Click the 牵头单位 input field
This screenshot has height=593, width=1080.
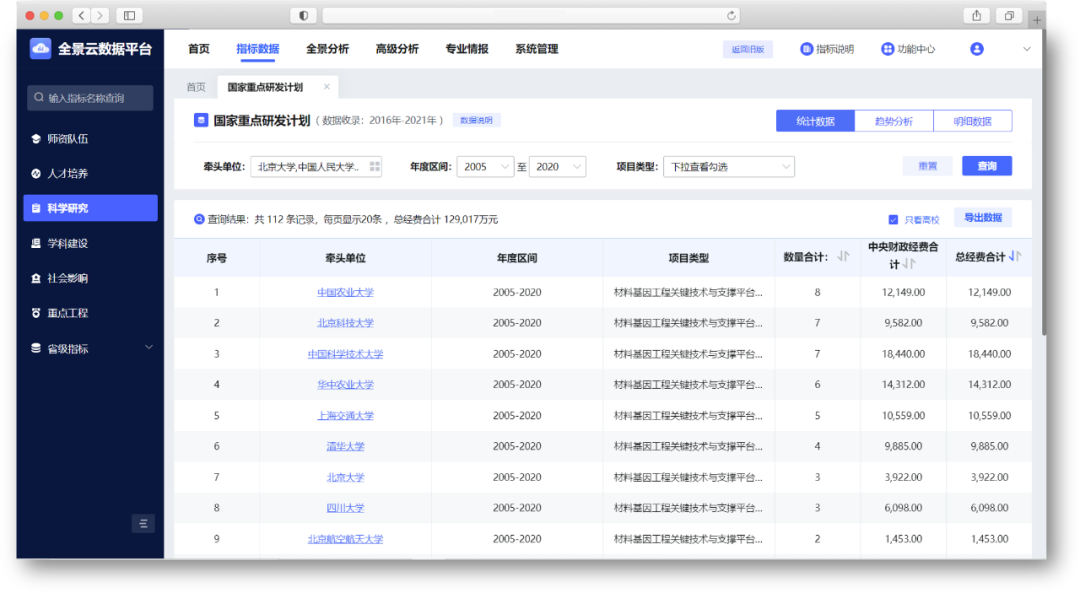[x=316, y=167]
